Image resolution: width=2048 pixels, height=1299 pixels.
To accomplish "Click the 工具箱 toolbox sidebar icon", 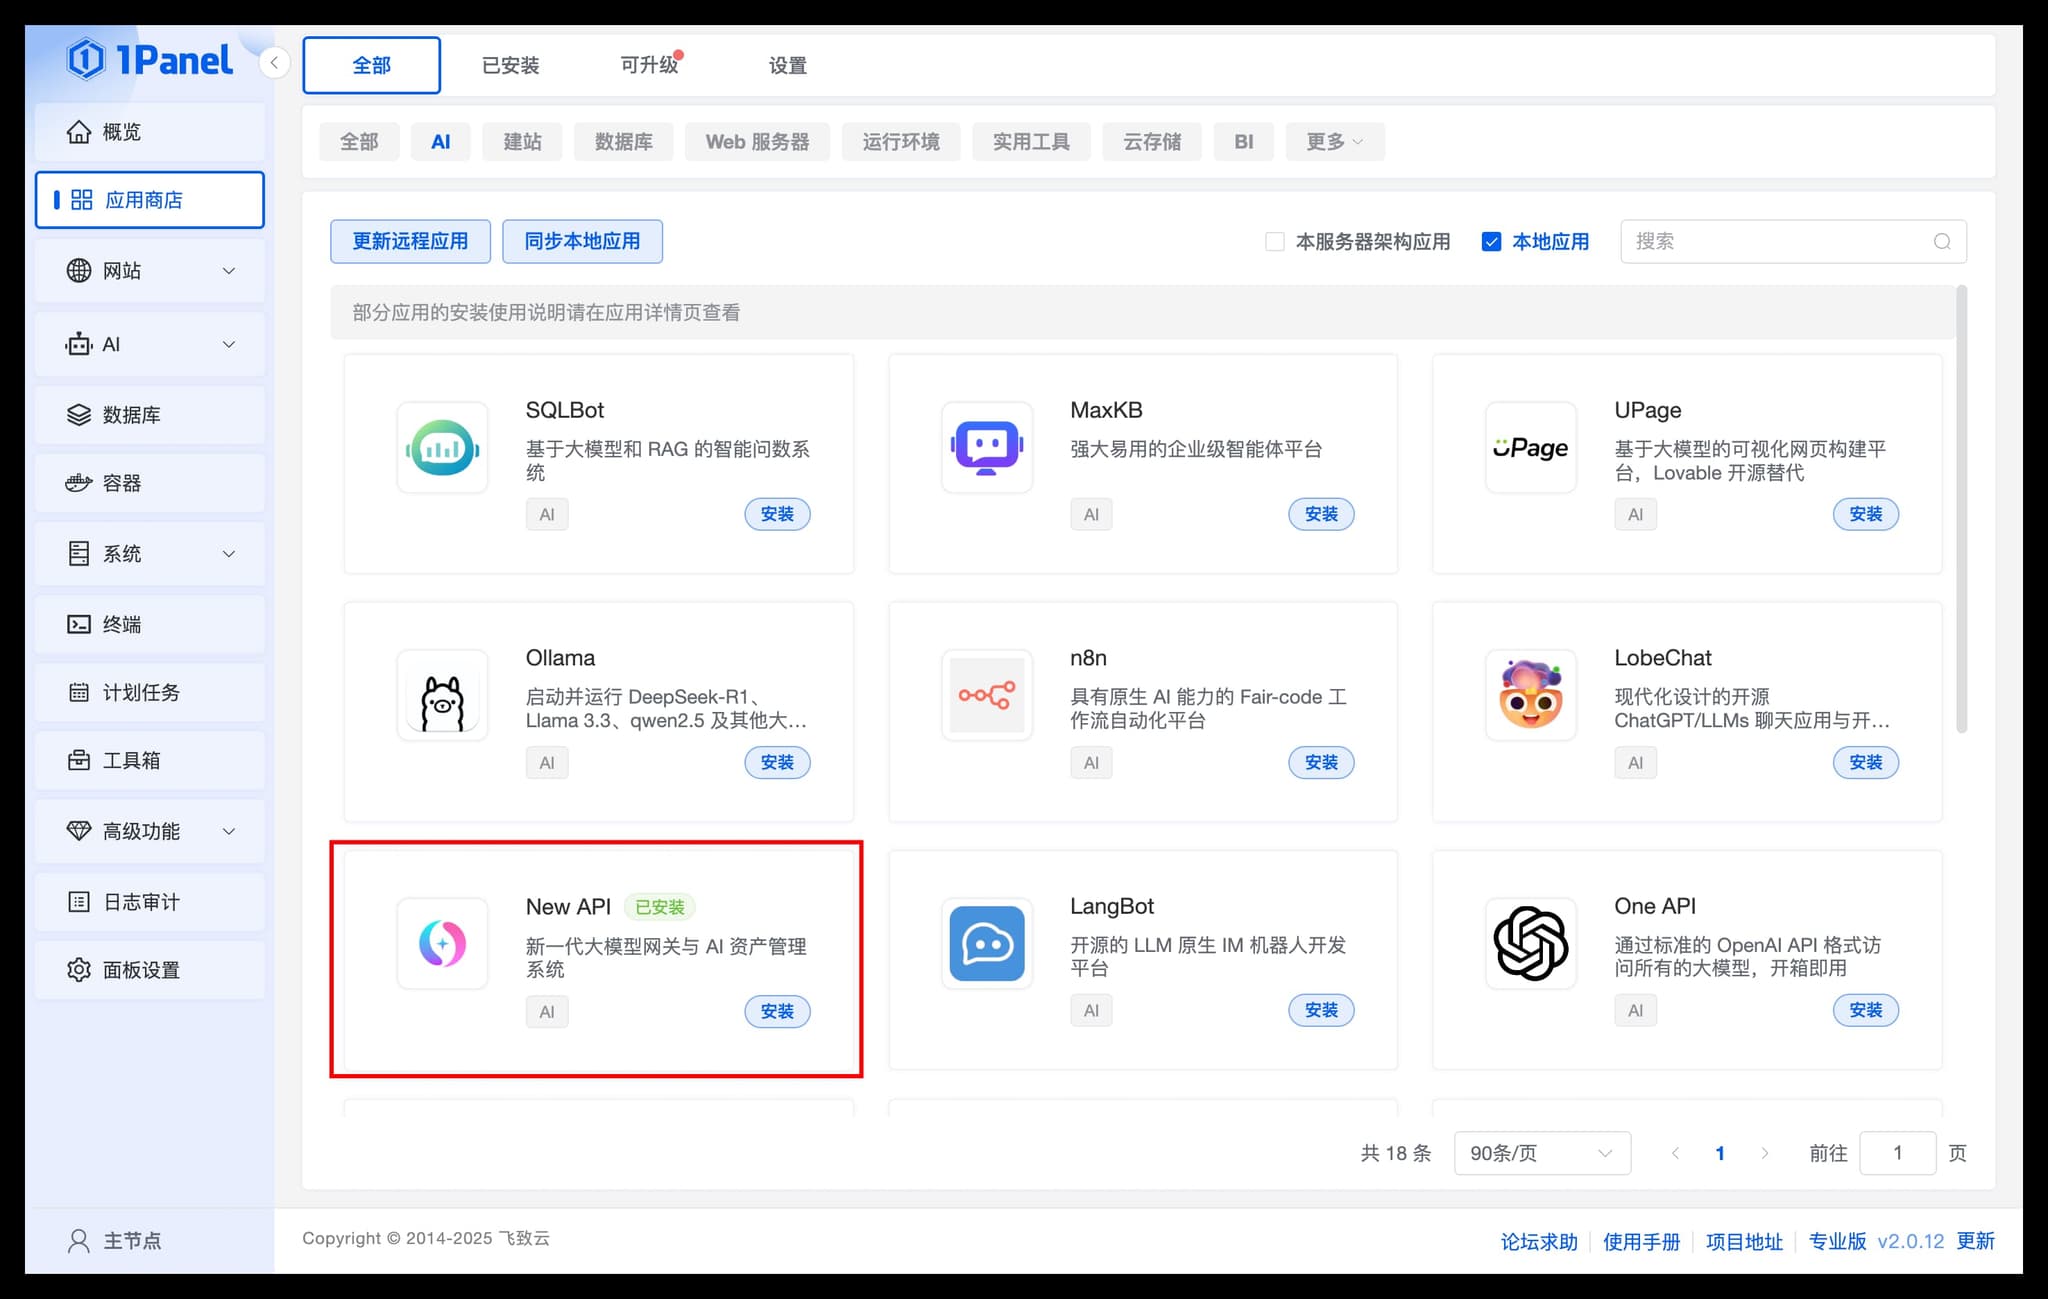I will point(80,760).
